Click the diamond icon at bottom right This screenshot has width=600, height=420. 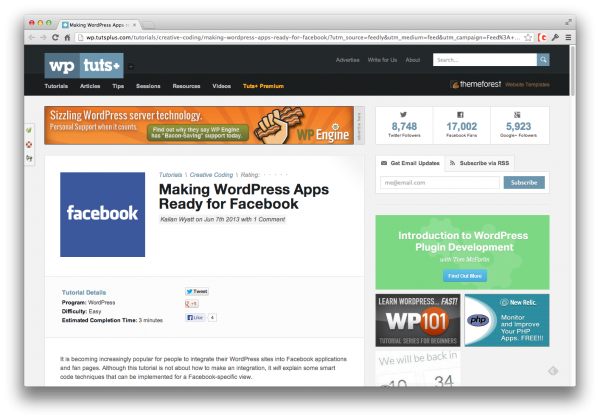tap(553, 371)
